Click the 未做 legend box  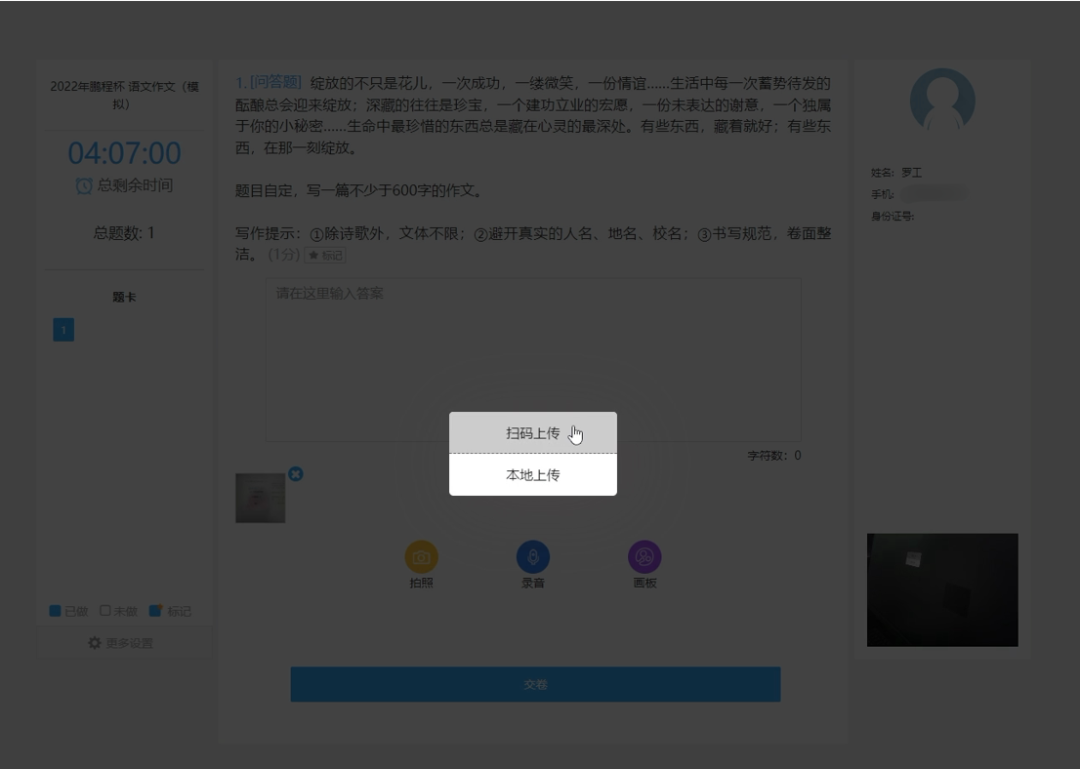click(105, 611)
